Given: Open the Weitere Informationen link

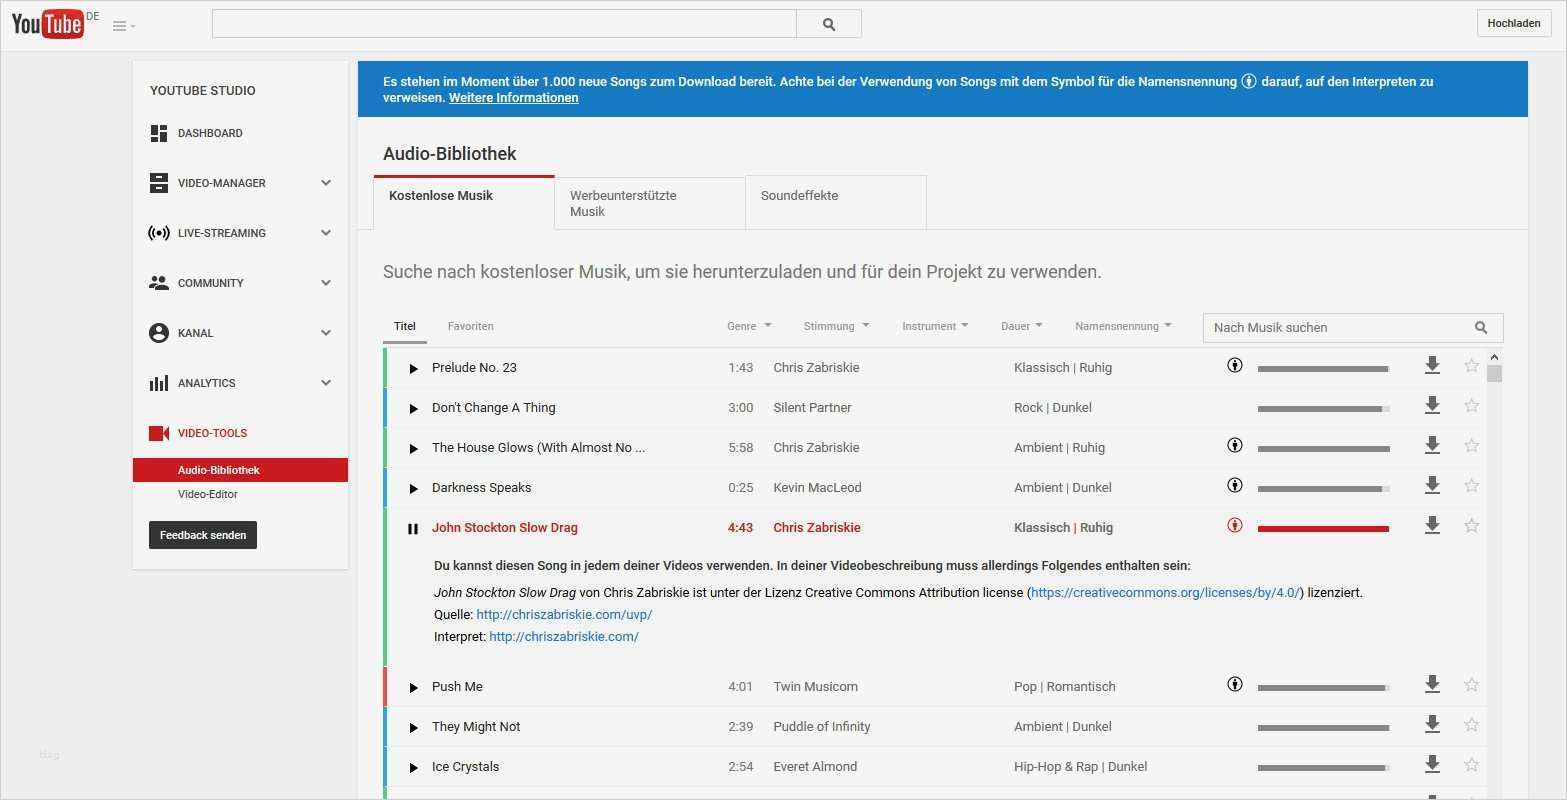Looking at the screenshot, I should (513, 98).
